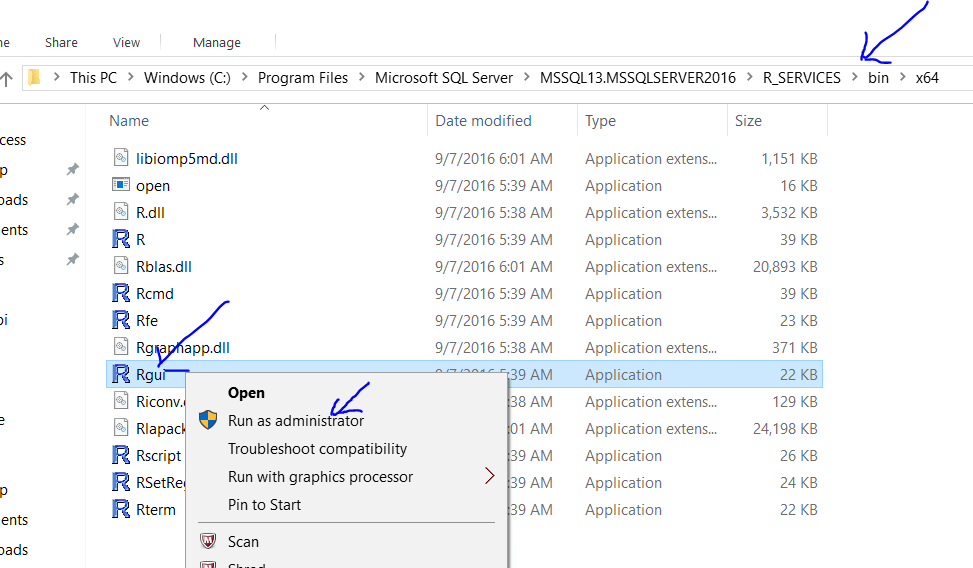Expand chevron after Program Files breadcrumb
Screen dimensions: 973x568
362,77
